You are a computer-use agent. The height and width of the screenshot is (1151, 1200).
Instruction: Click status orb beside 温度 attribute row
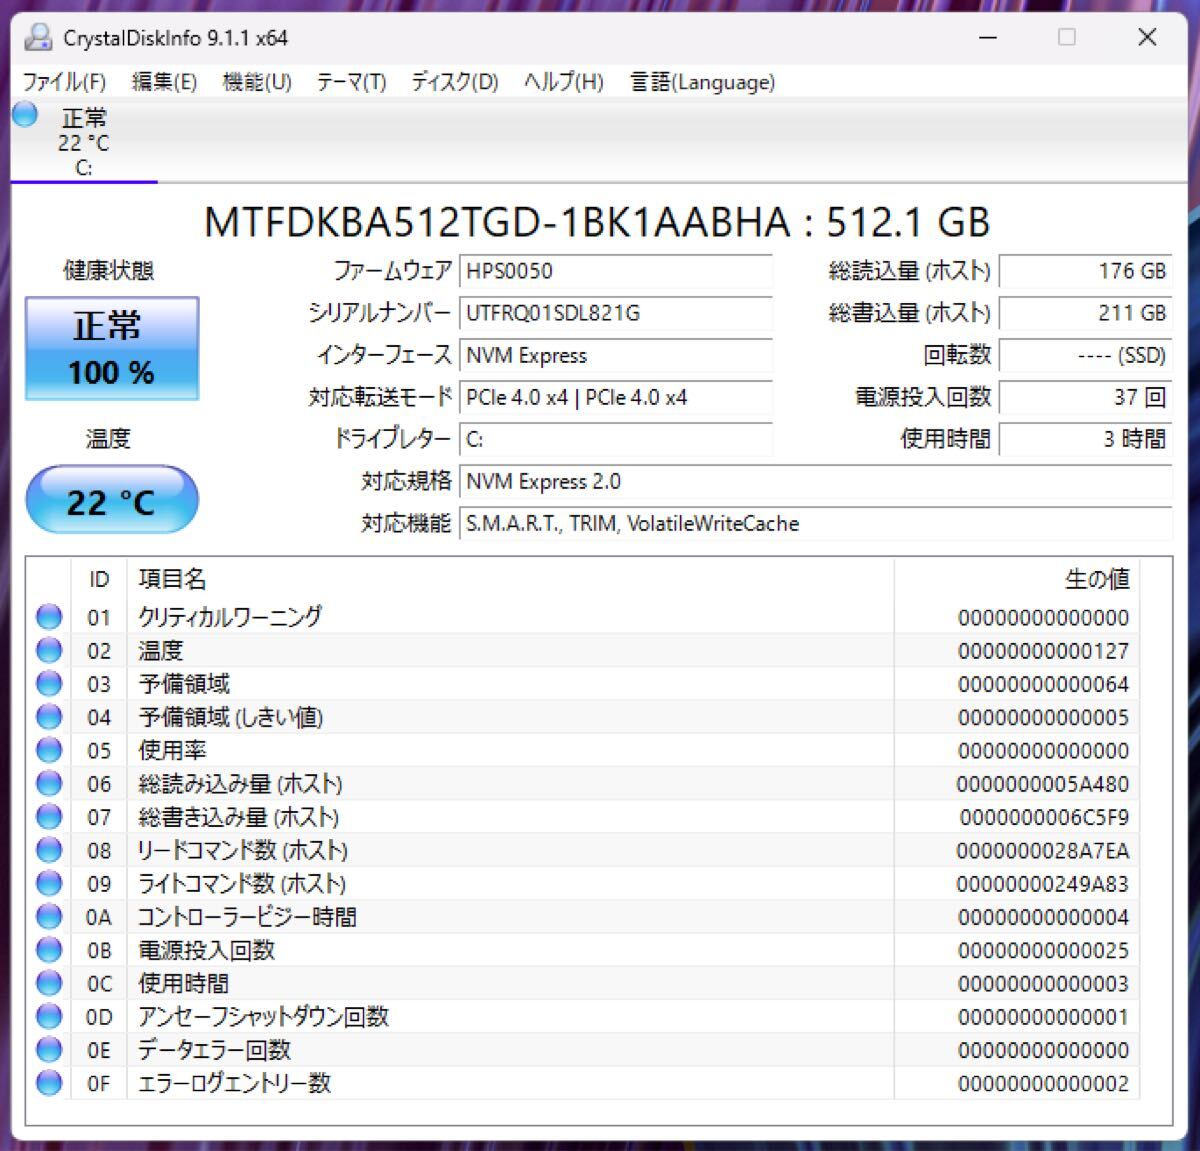tap(49, 651)
